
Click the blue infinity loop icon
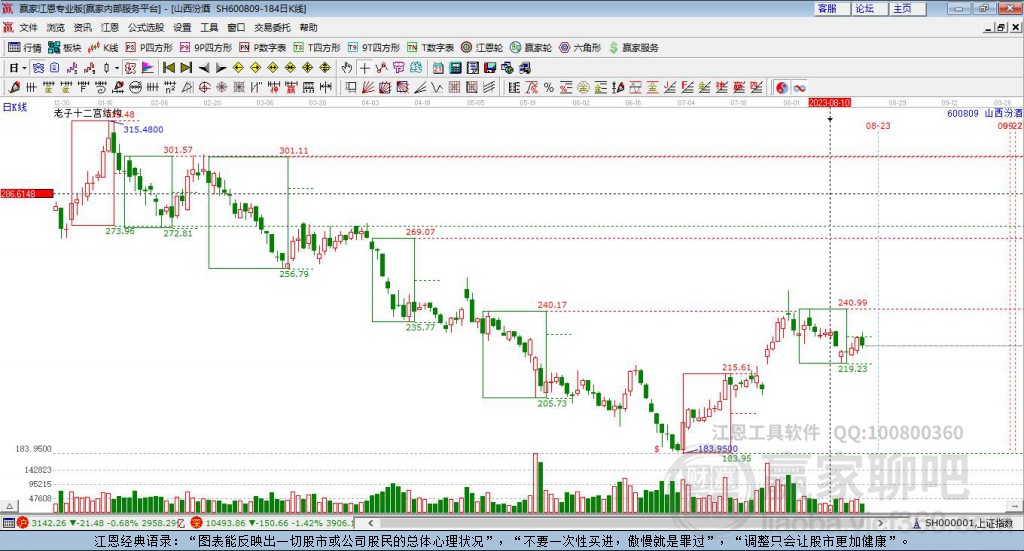(x=799, y=87)
